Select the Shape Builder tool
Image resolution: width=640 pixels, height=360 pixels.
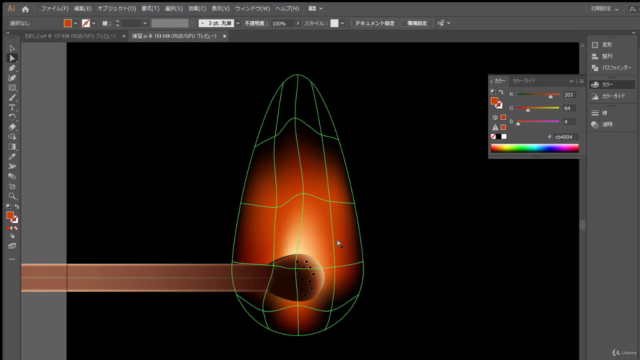coord(12,137)
